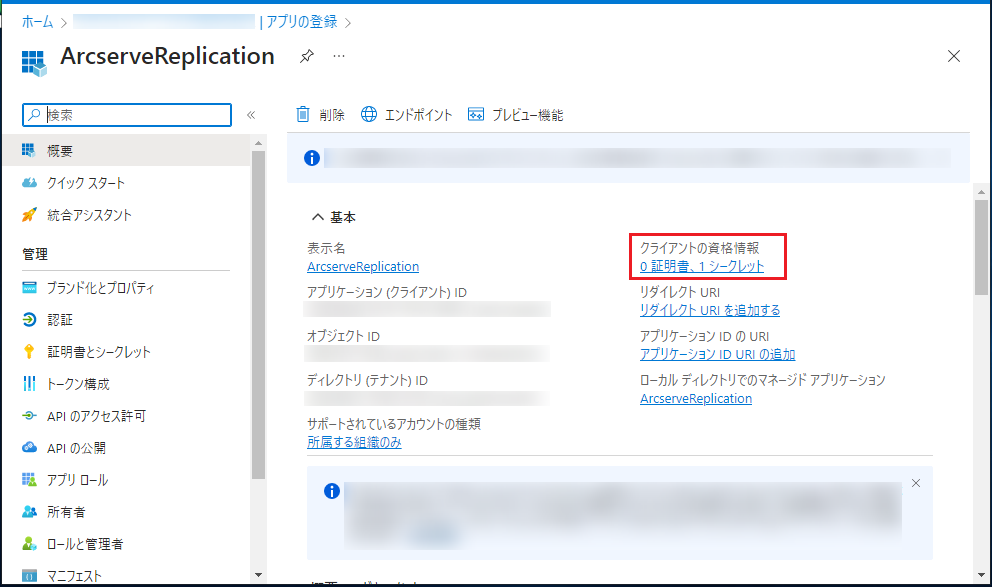Screen dimensions: 992x587
Task: Click the main pane scrollbar up arrow
Action: (x=981, y=192)
